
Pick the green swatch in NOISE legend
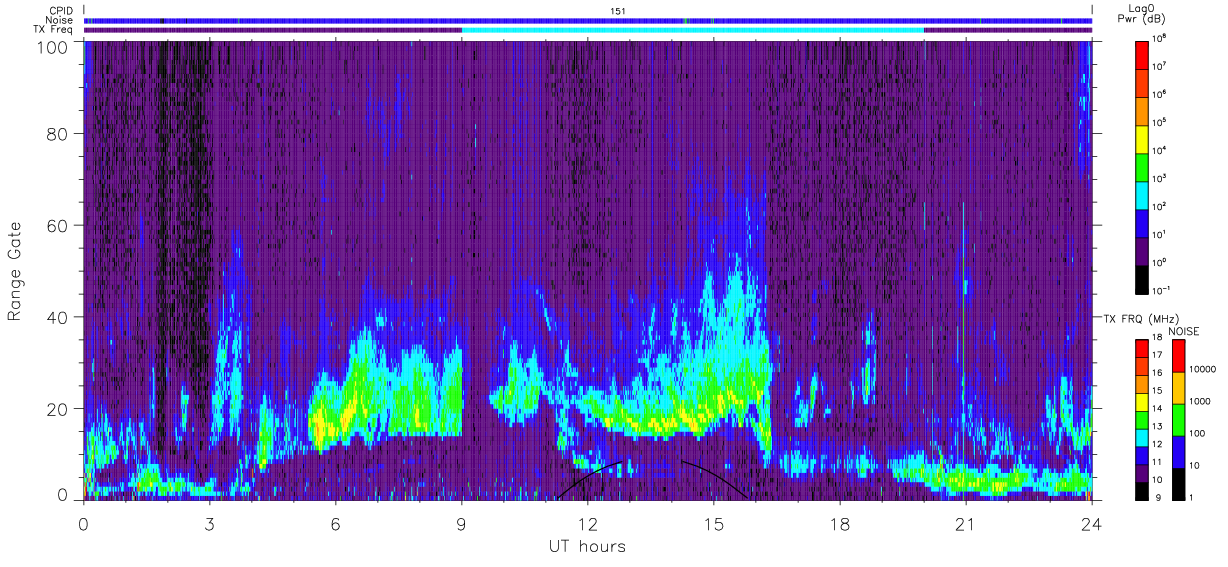tap(1178, 419)
